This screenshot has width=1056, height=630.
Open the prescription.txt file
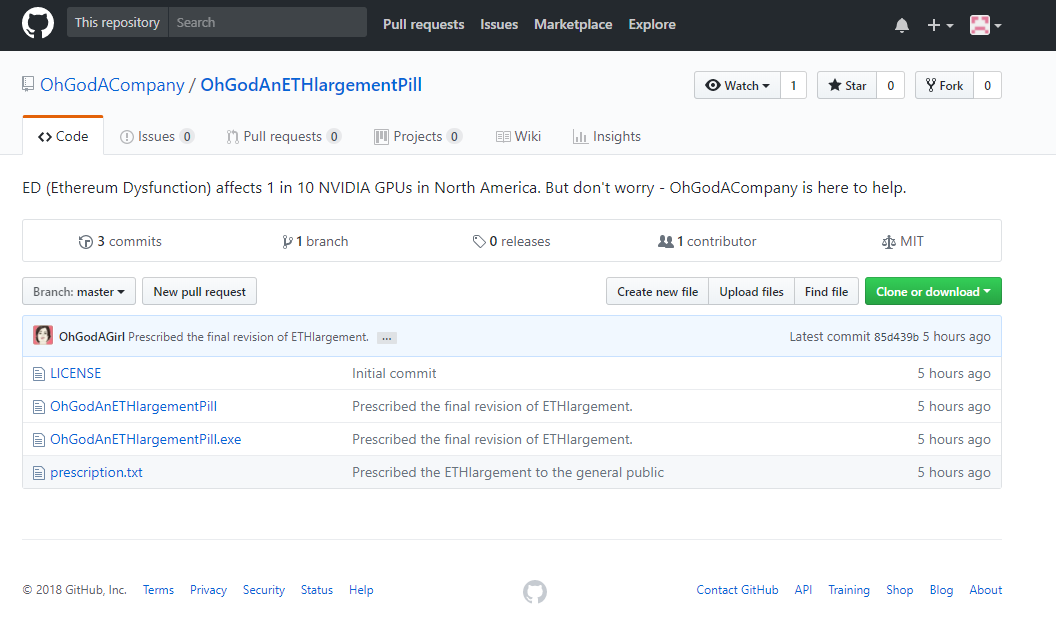[x=96, y=472]
